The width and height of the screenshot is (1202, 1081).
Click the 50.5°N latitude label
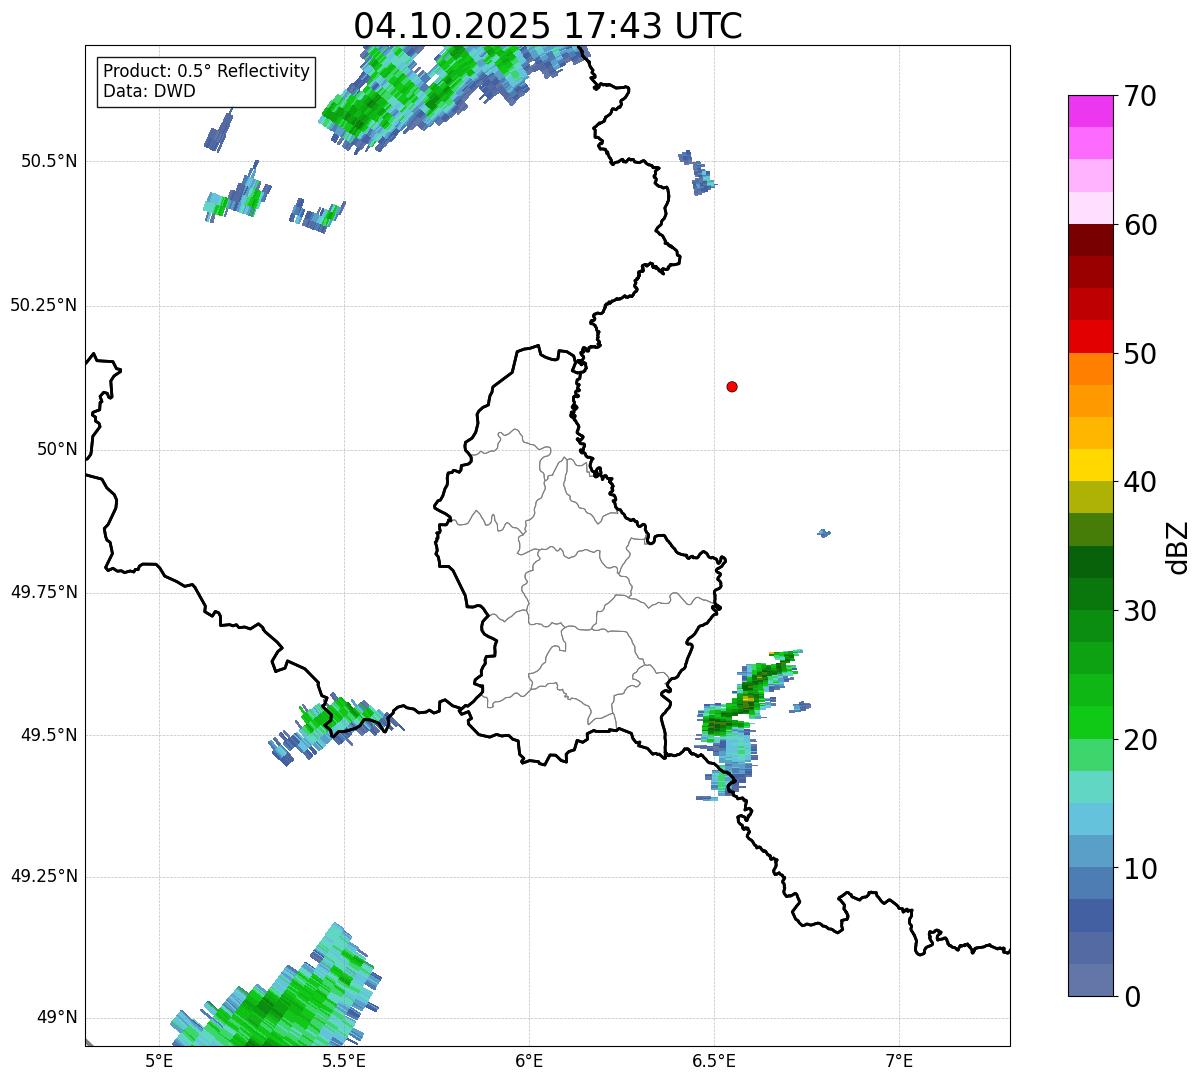49,161
